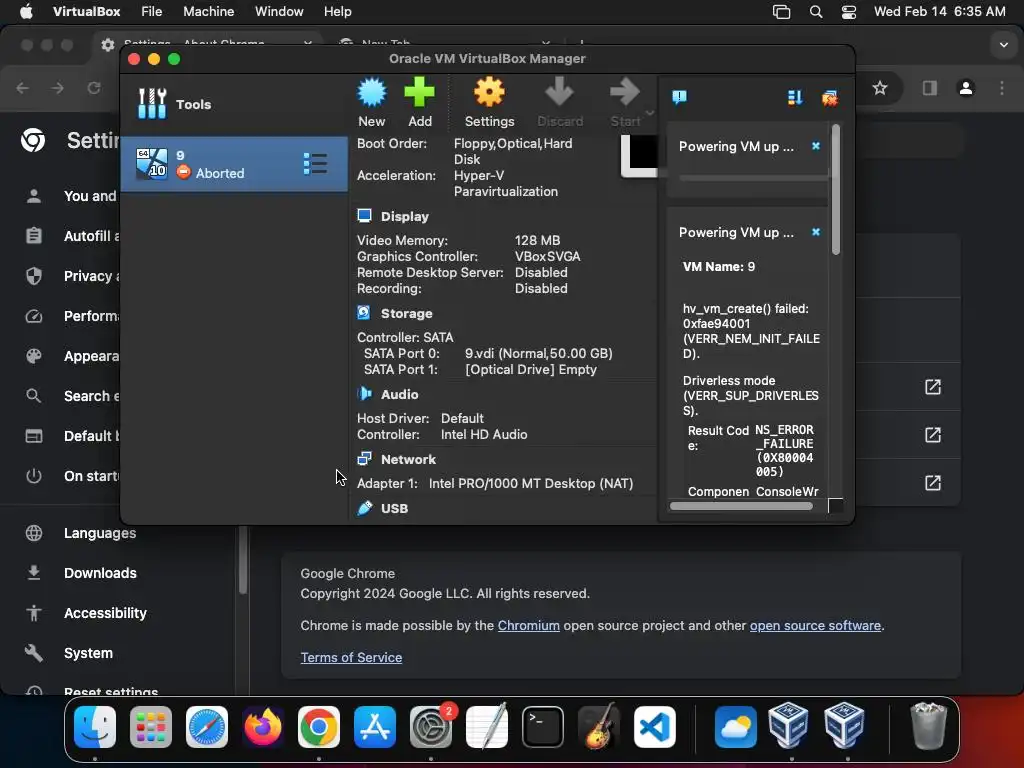Select VM 9 Aborted entry
The width and height of the screenshot is (1024, 768).
coord(234,164)
